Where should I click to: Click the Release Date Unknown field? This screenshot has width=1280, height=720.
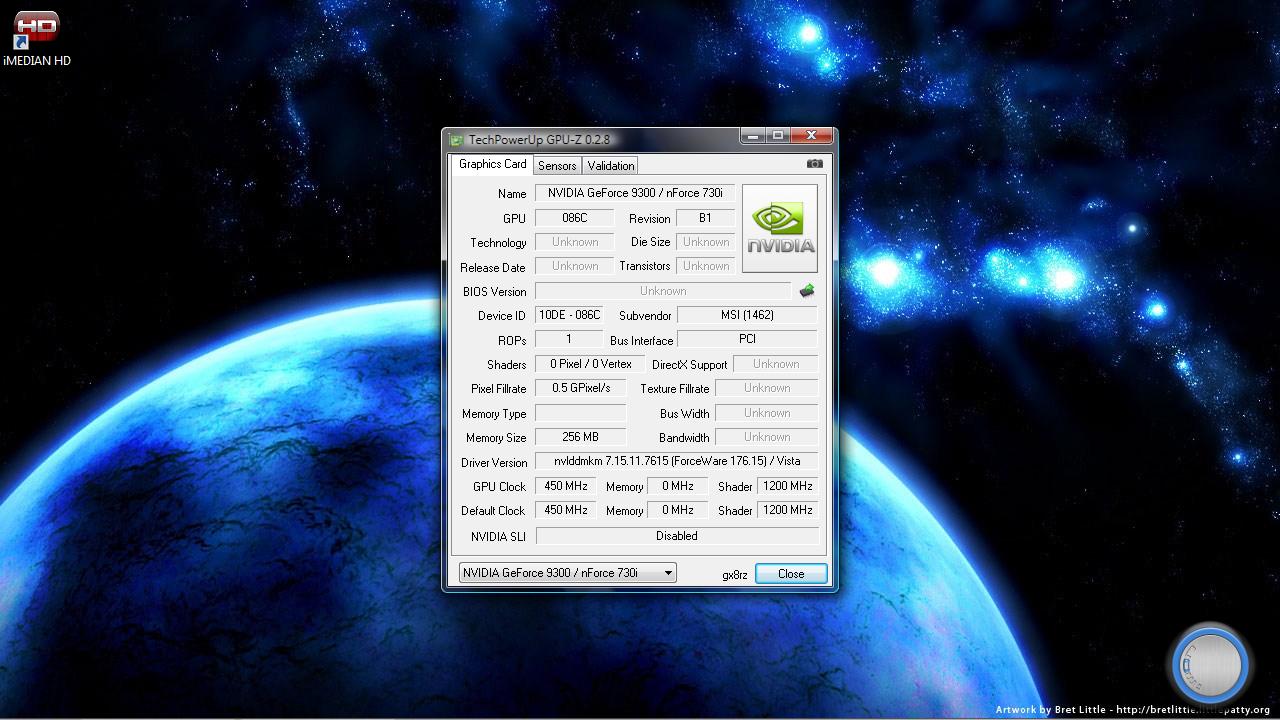tap(574, 266)
